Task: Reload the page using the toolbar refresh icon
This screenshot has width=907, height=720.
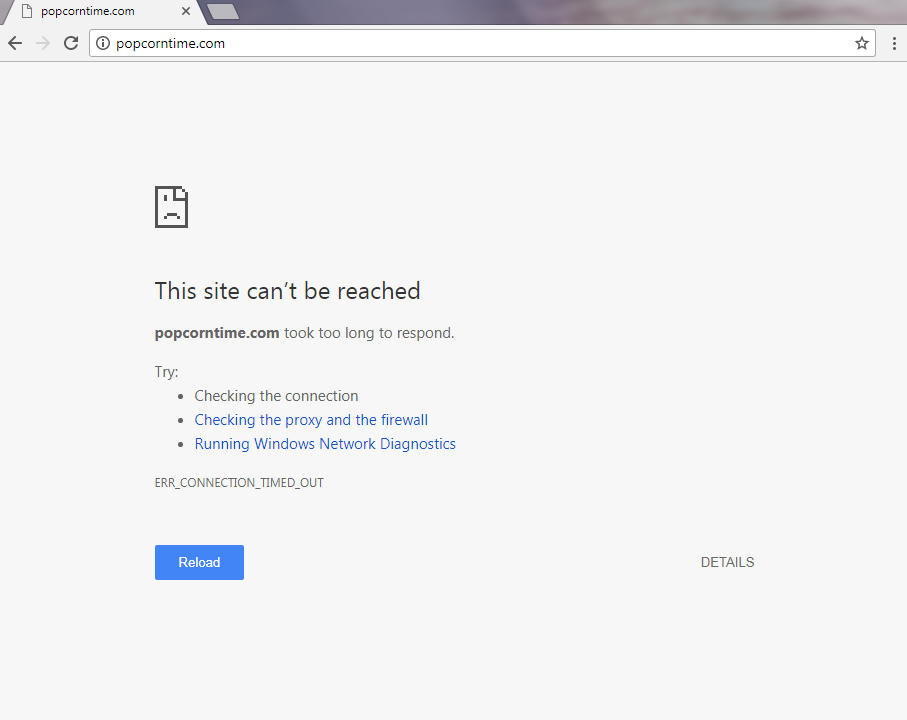Action: [71, 43]
